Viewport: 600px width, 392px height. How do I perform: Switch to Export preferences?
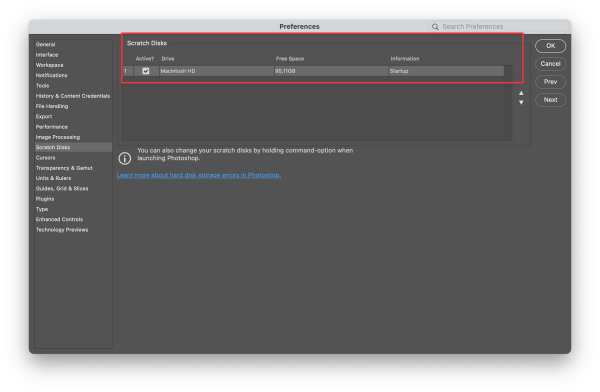pos(44,116)
